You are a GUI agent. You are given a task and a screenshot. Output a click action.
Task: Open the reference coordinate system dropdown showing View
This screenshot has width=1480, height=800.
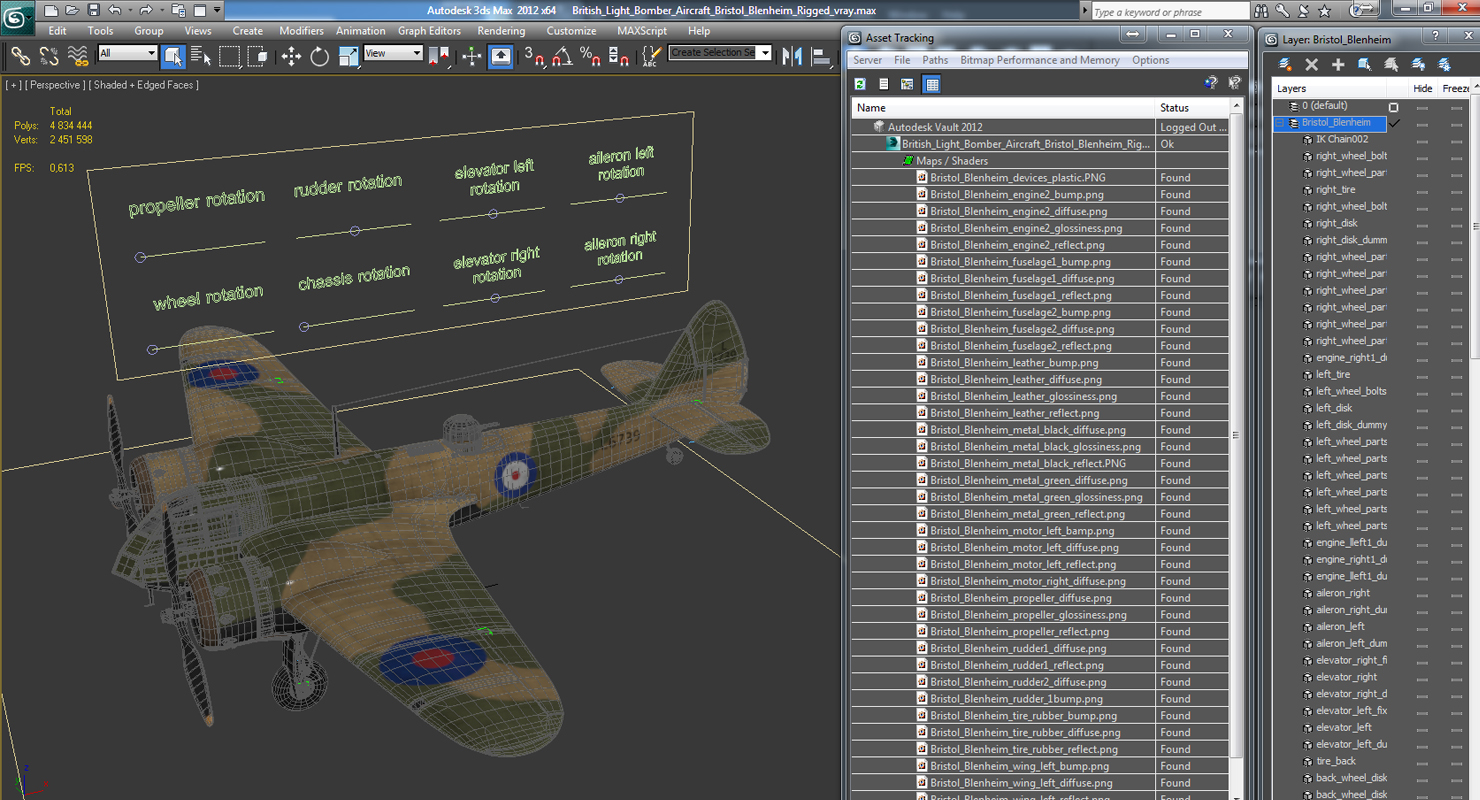coord(393,53)
